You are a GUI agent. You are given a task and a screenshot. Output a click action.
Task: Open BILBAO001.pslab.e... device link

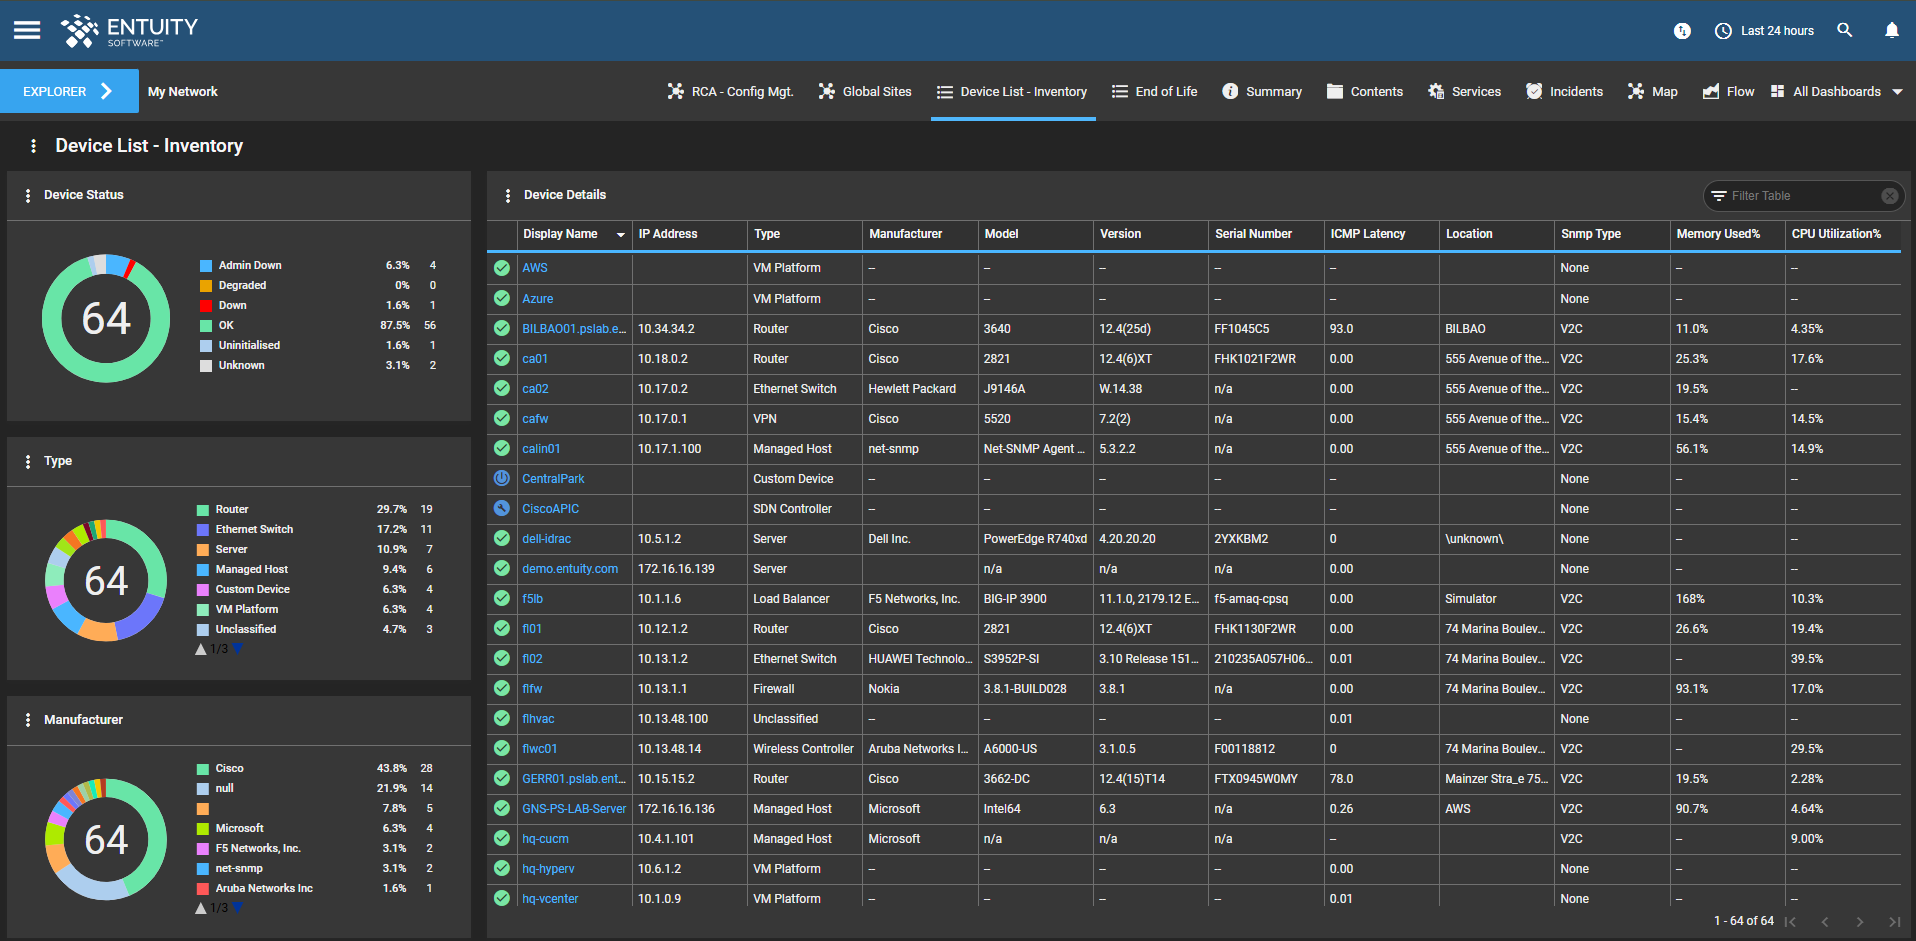[574, 329]
